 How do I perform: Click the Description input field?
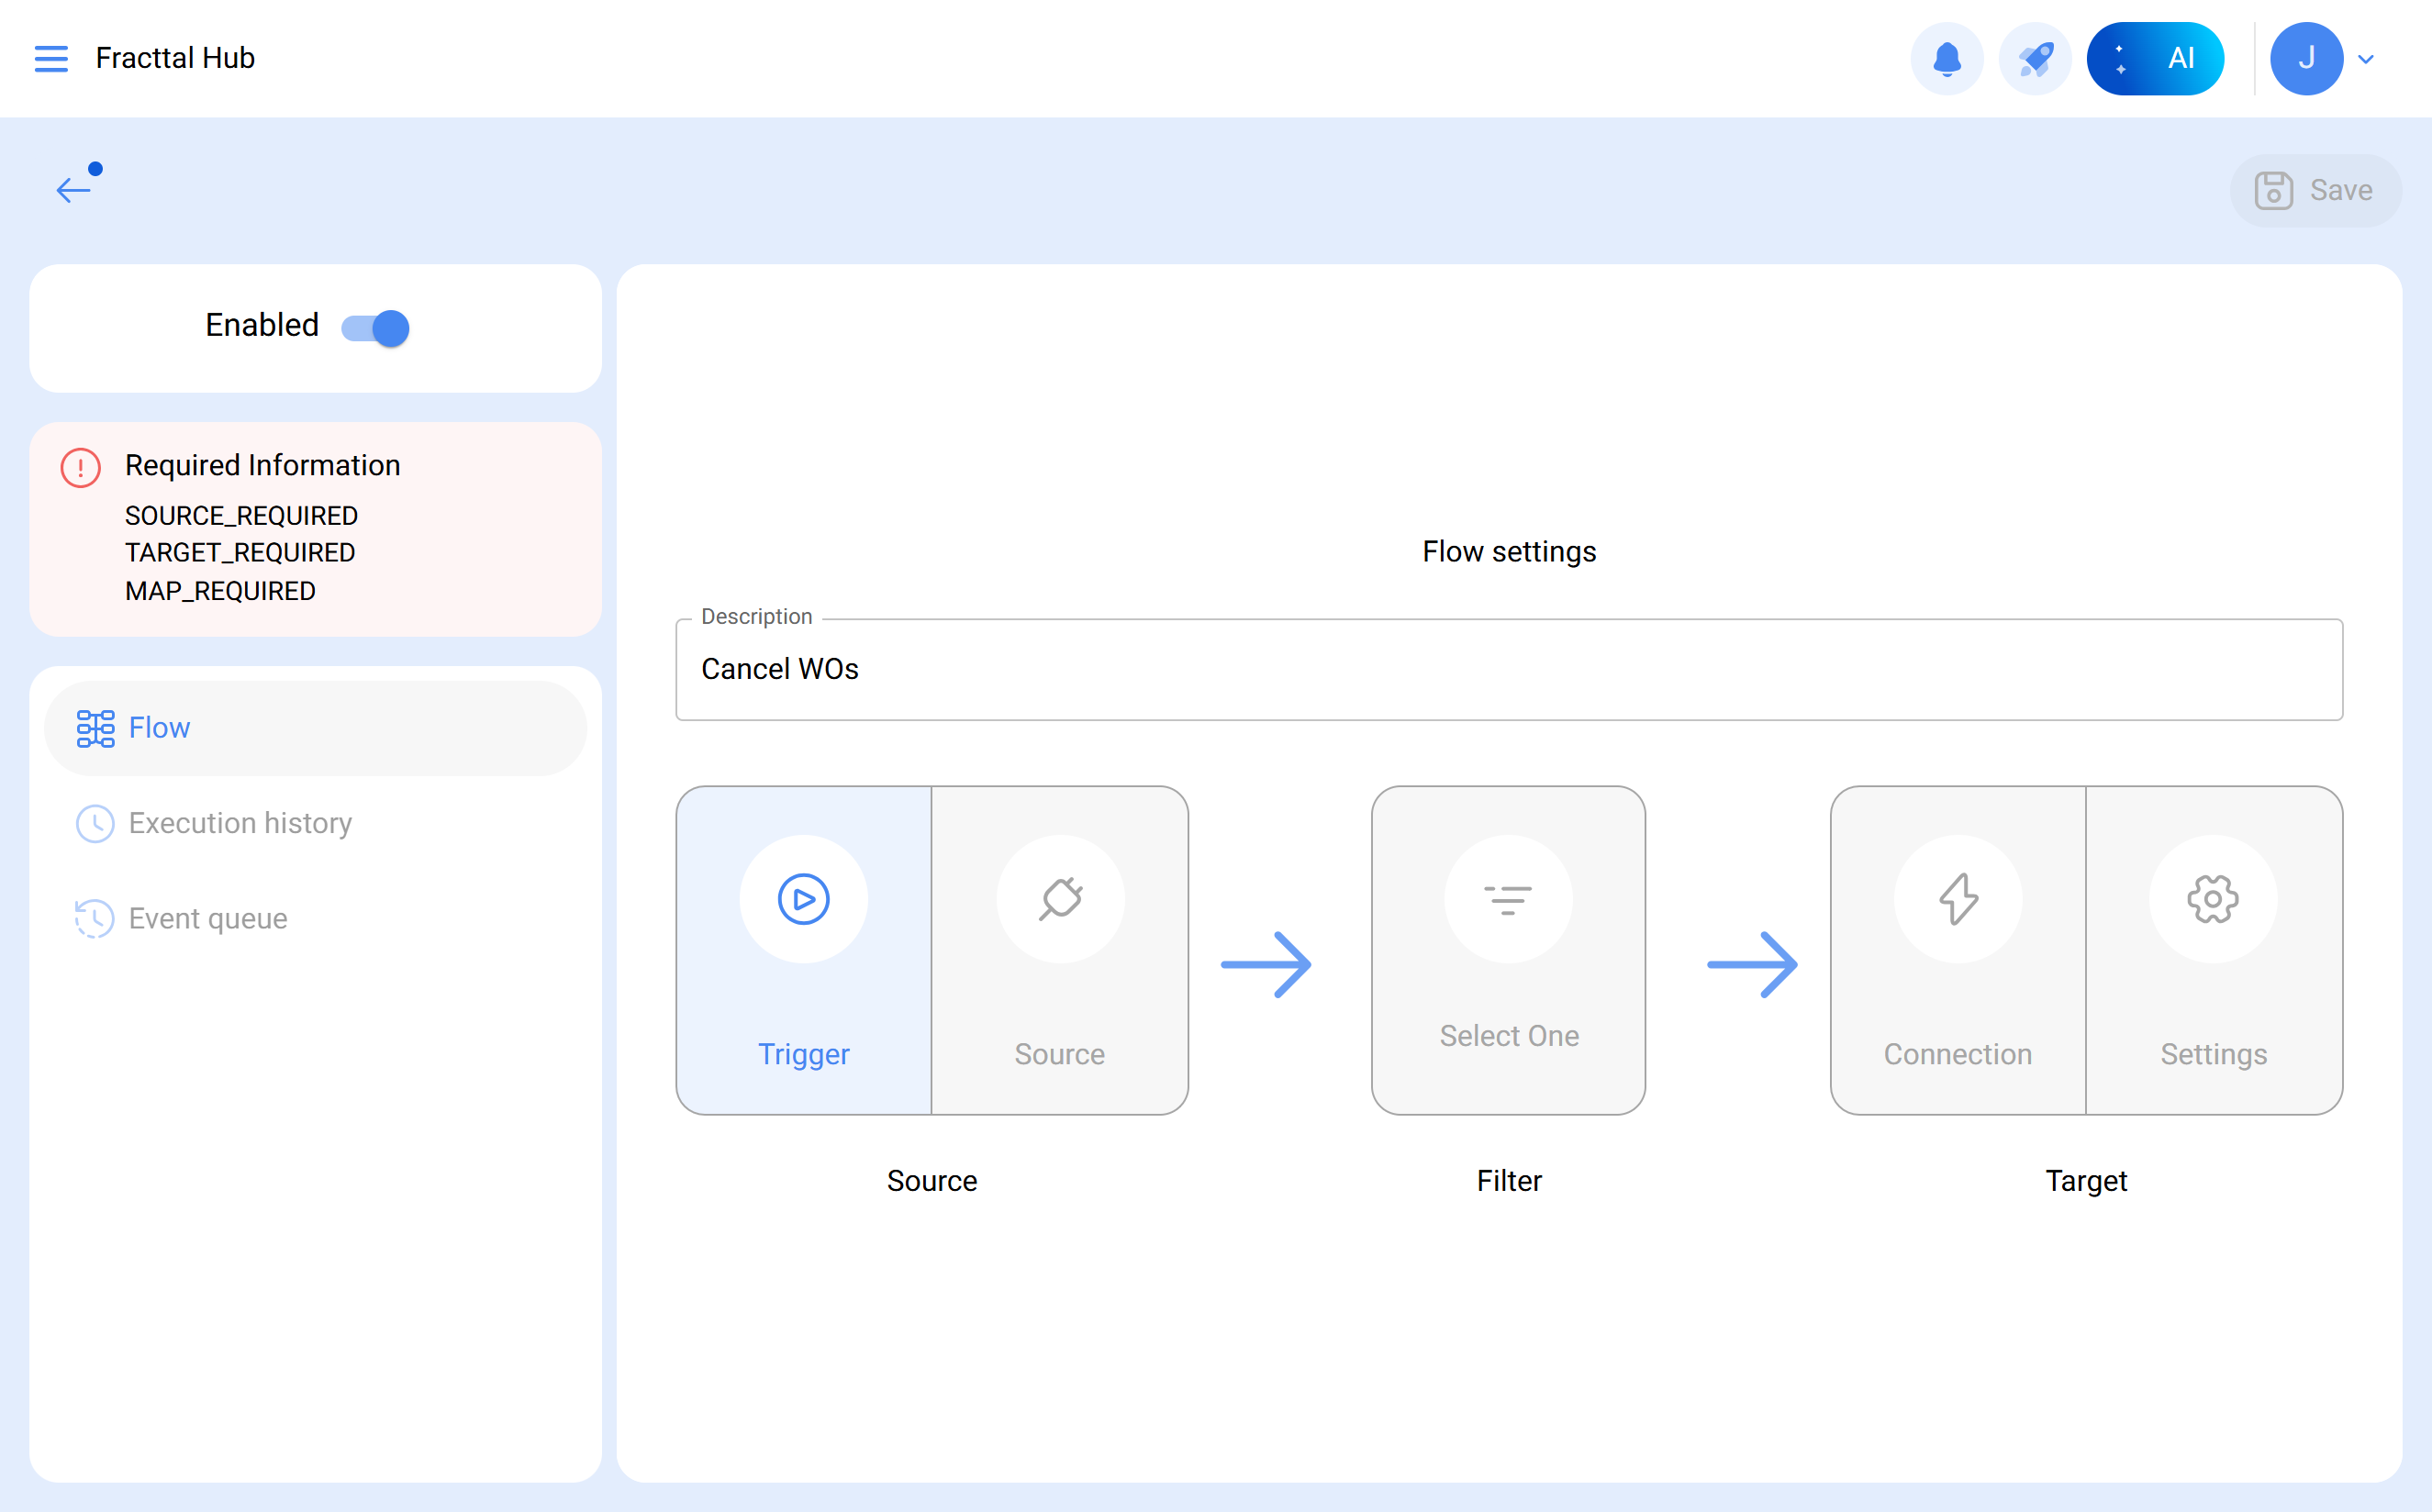(1508, 669)
